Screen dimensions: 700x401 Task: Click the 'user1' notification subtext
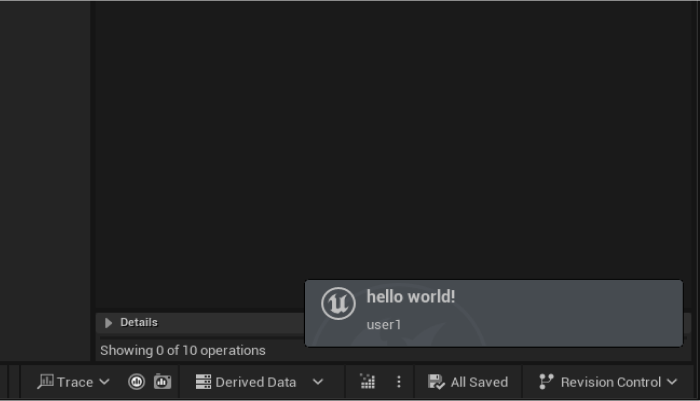point(384,325)
